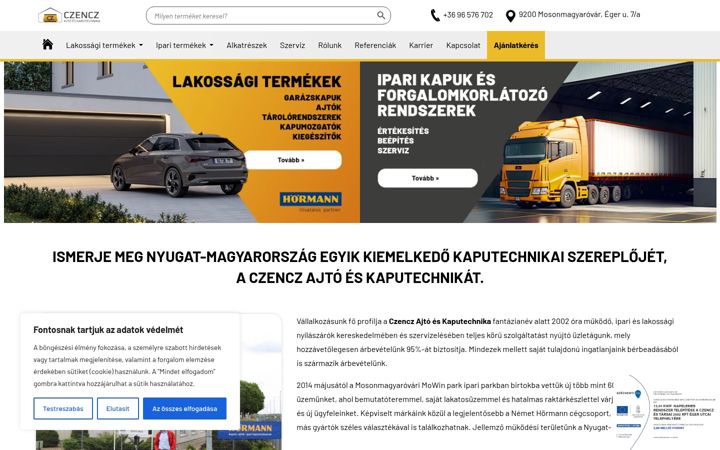Click the search magnifier icon
Image resolution: width=720 pixels, height=450 pixels.
(x=381, y=16)
